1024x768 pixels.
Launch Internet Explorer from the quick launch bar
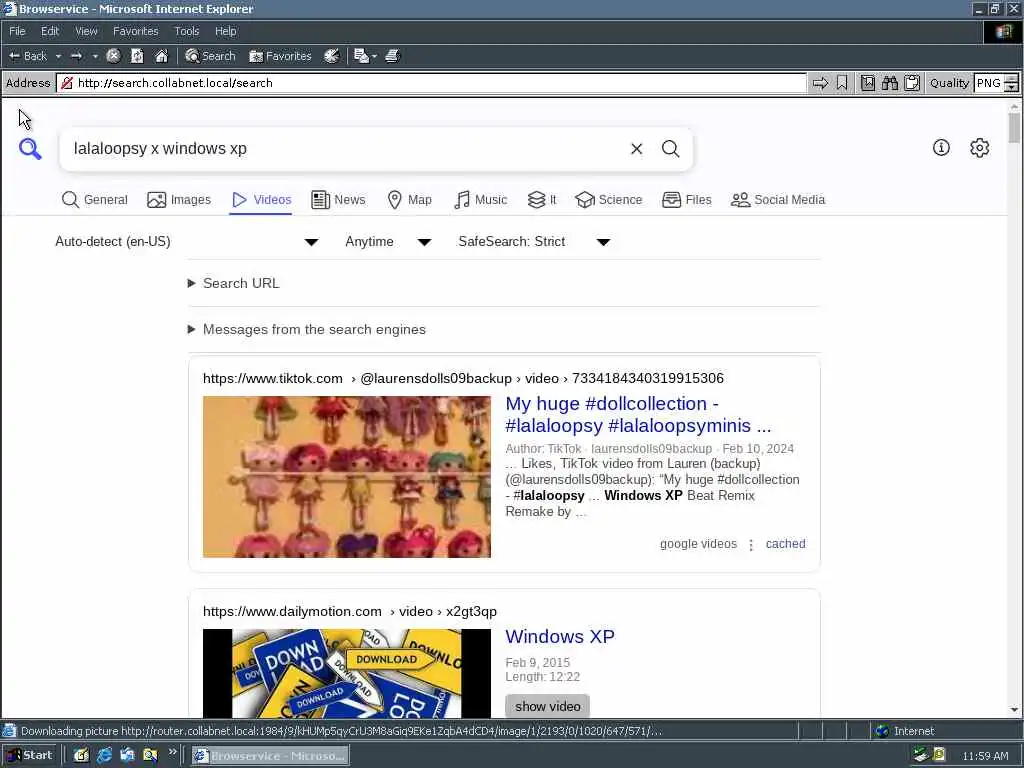click(x=104, y=756)
